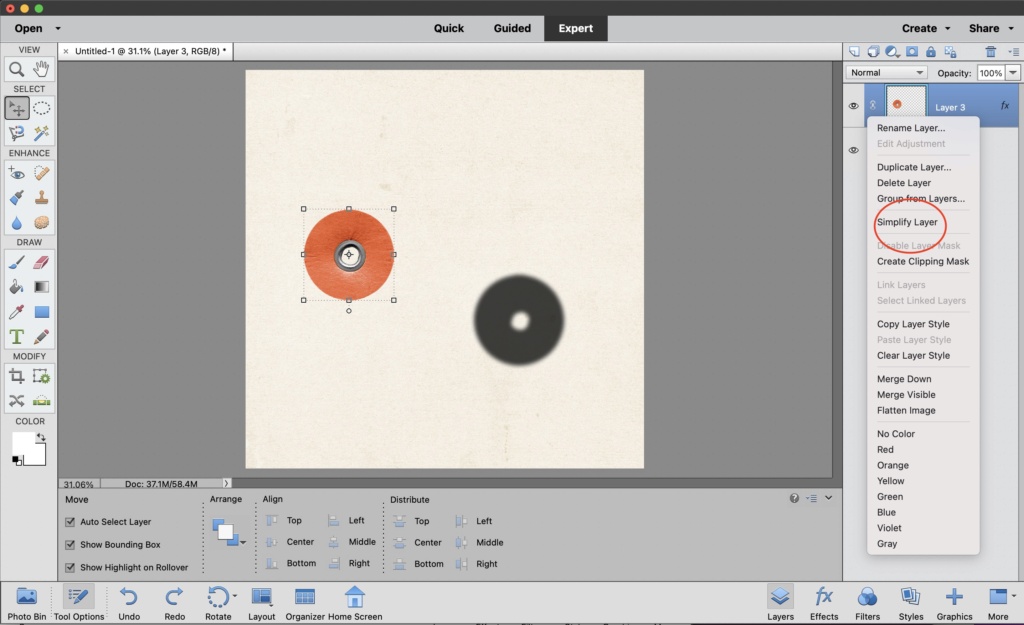Open the Rotate dropdown arrow
The width and height of the screenshot is (1024, 625).
[x=234, y=596]
